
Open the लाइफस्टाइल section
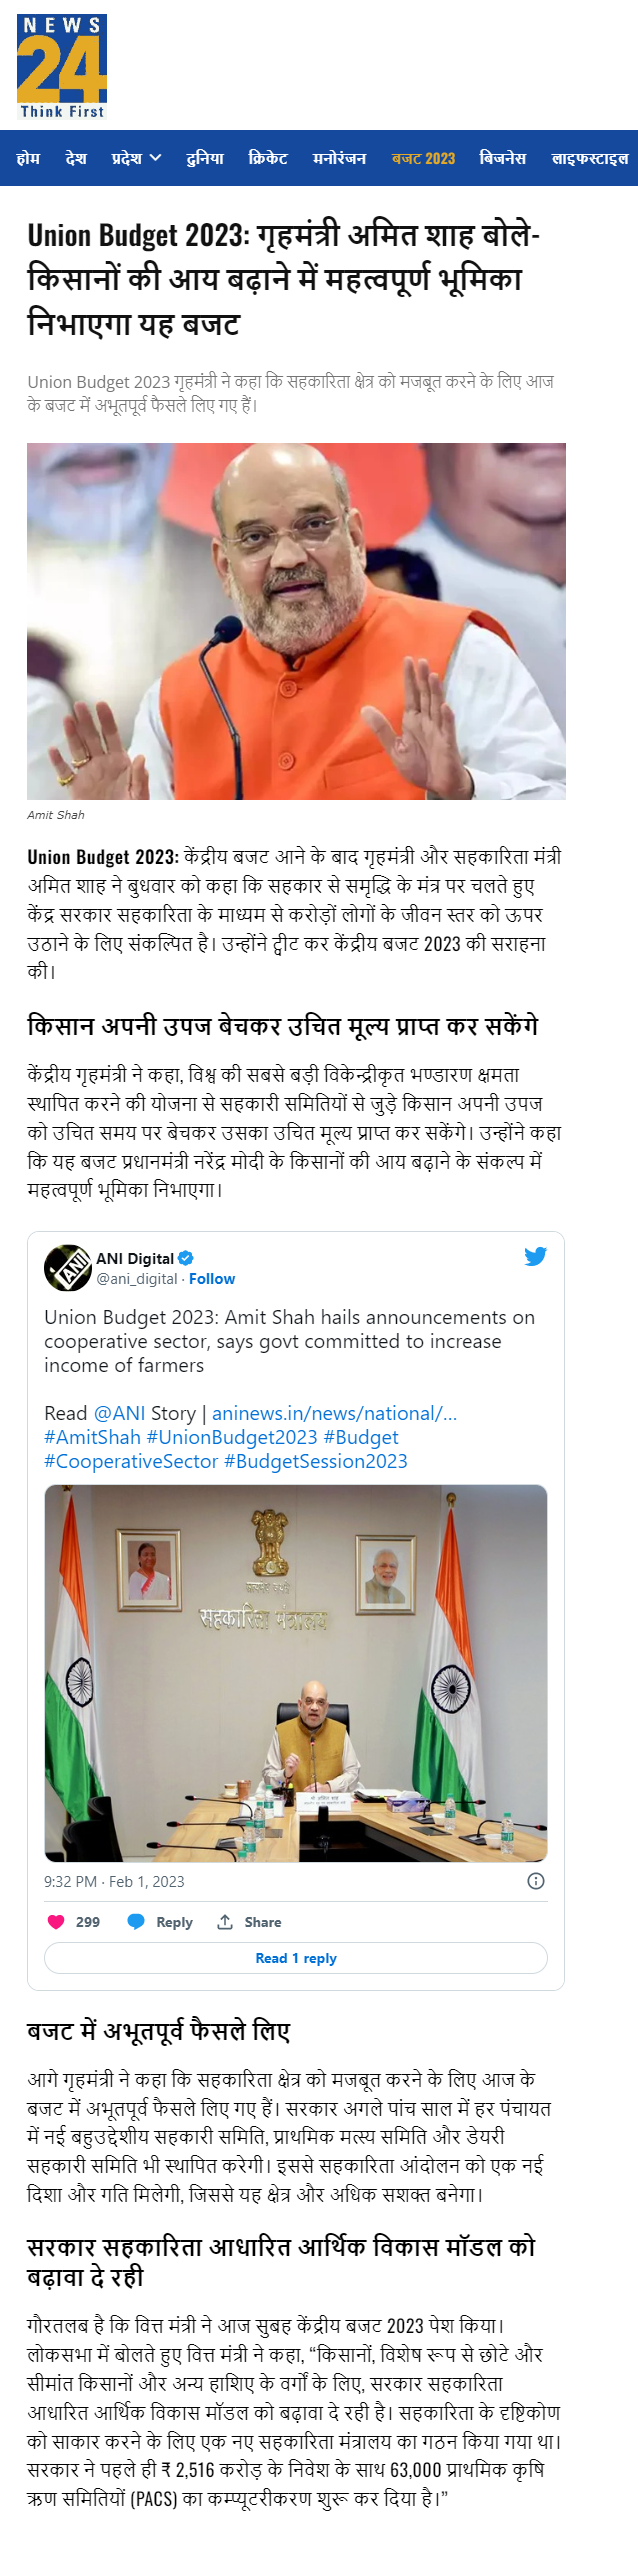(589, 158)
